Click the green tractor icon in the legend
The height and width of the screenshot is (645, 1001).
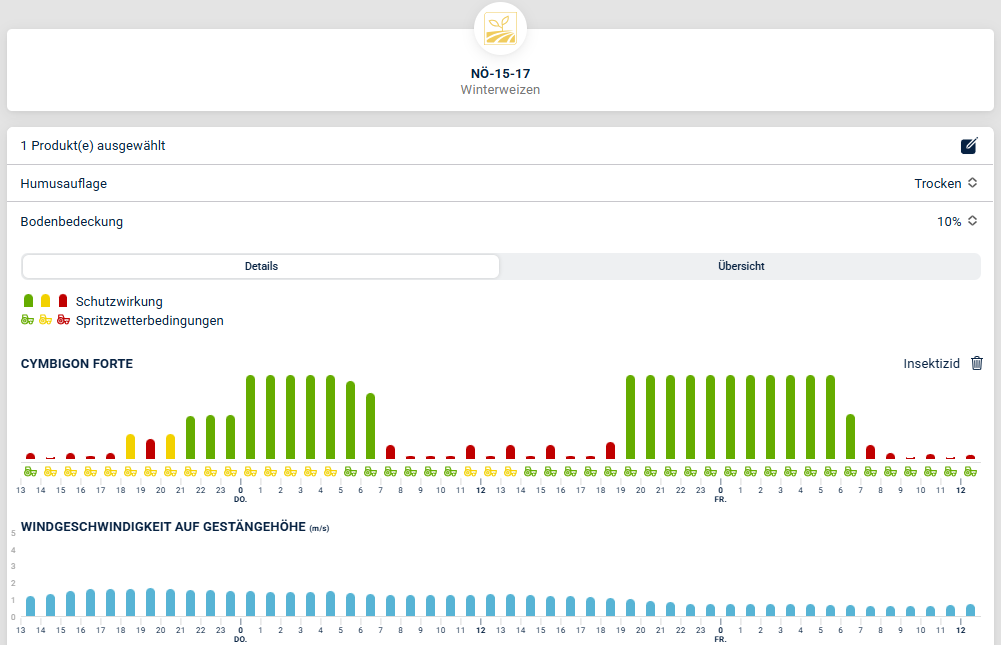(x=28, y=320)
